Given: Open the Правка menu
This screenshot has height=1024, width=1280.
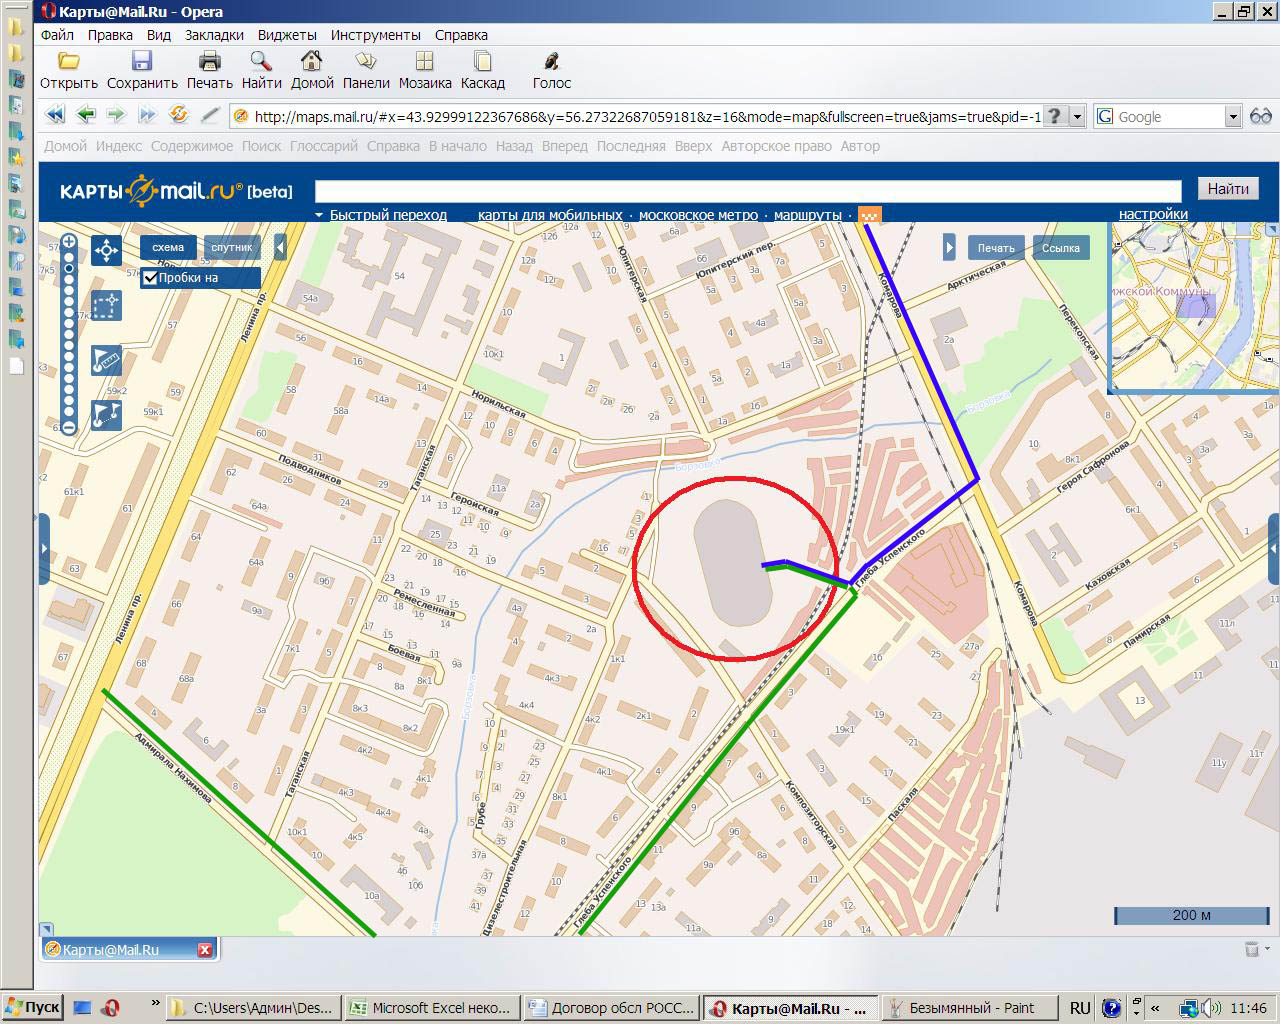Looking at the screenshot, I should coord(110,35).
